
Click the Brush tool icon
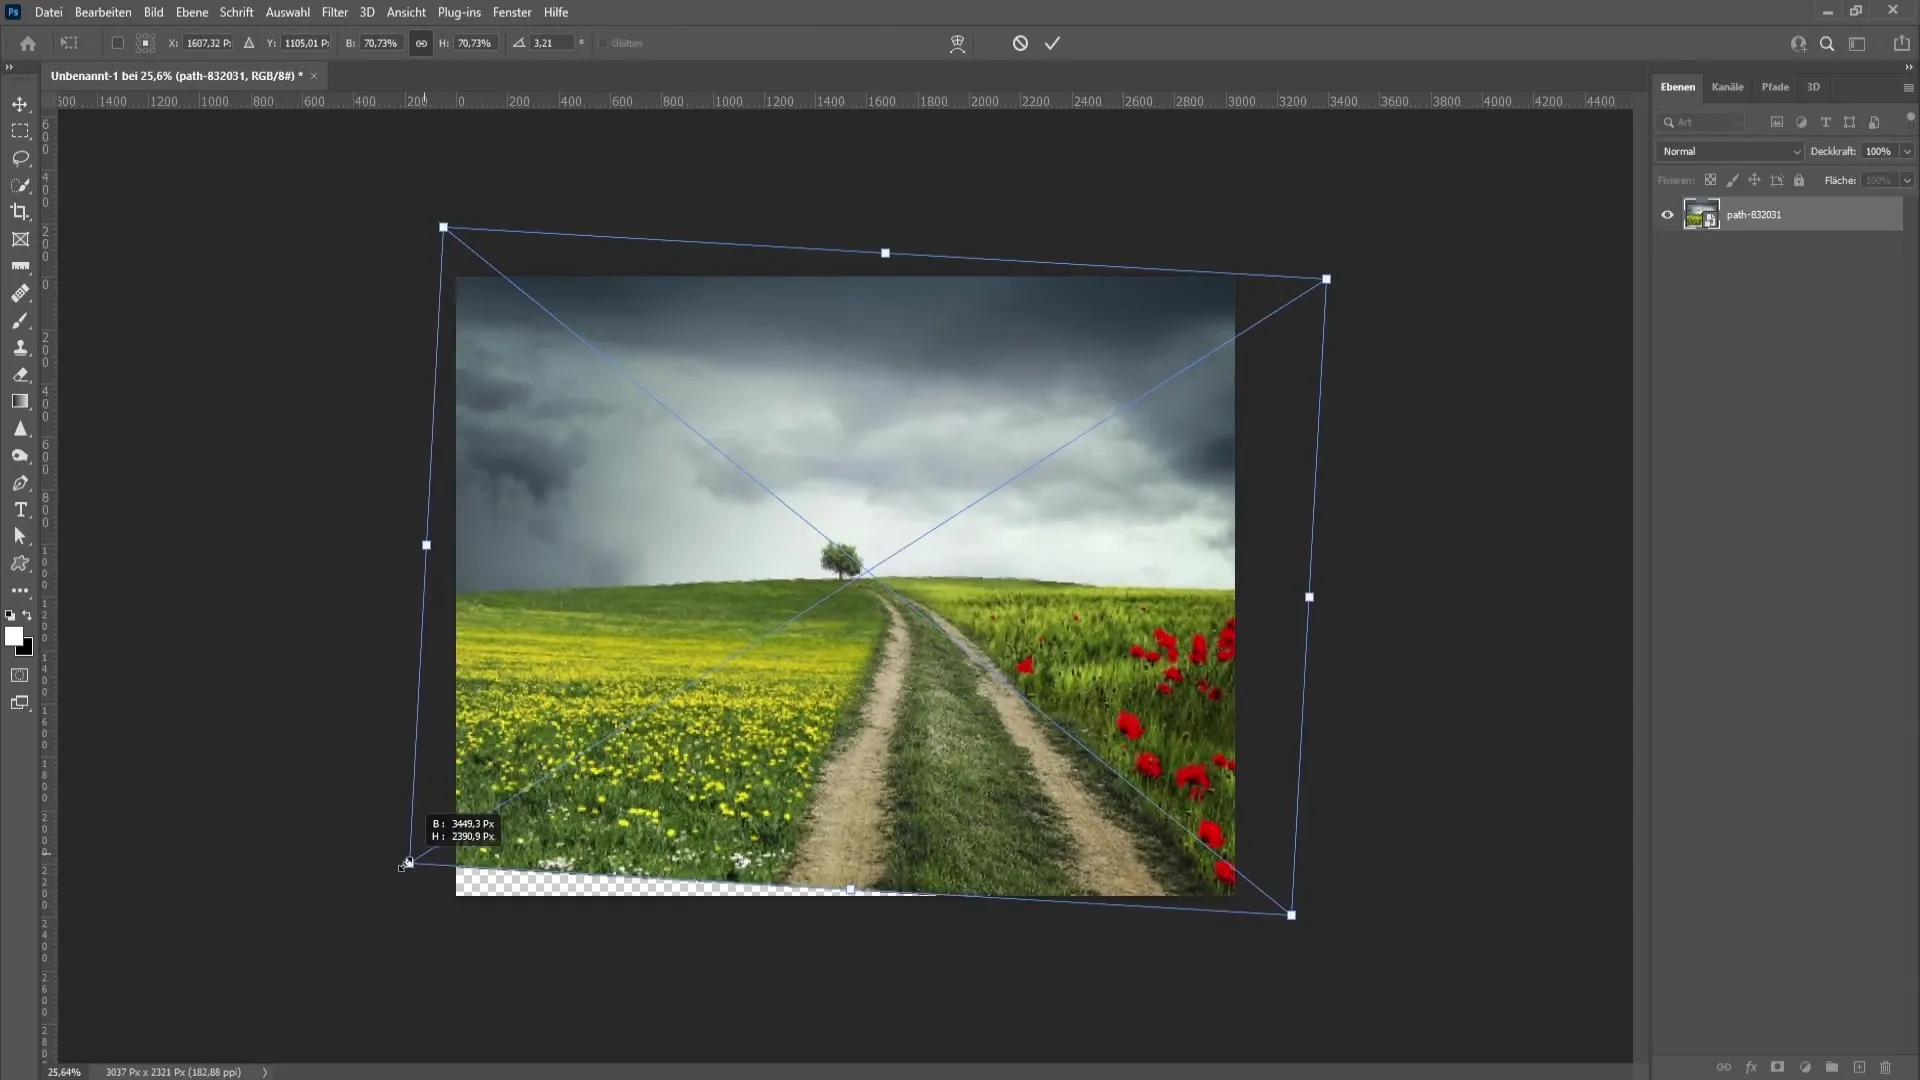pos(20,320)
